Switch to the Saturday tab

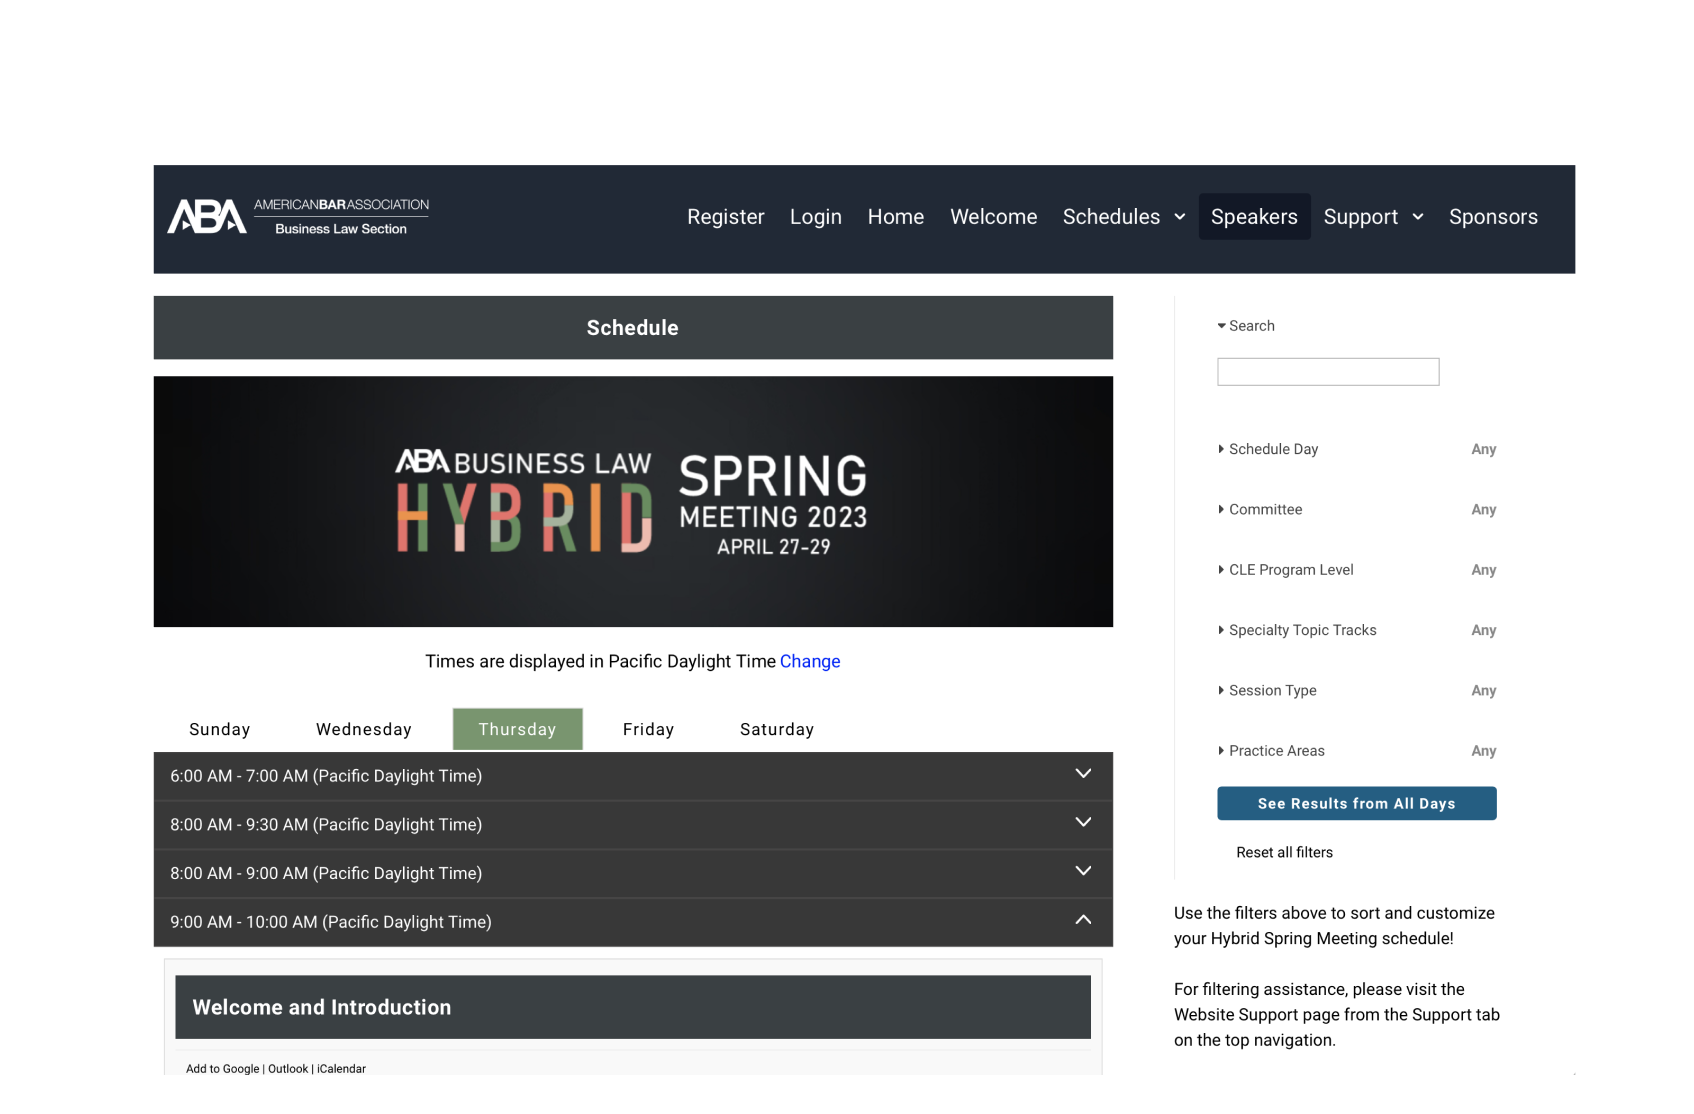point(776,729)
